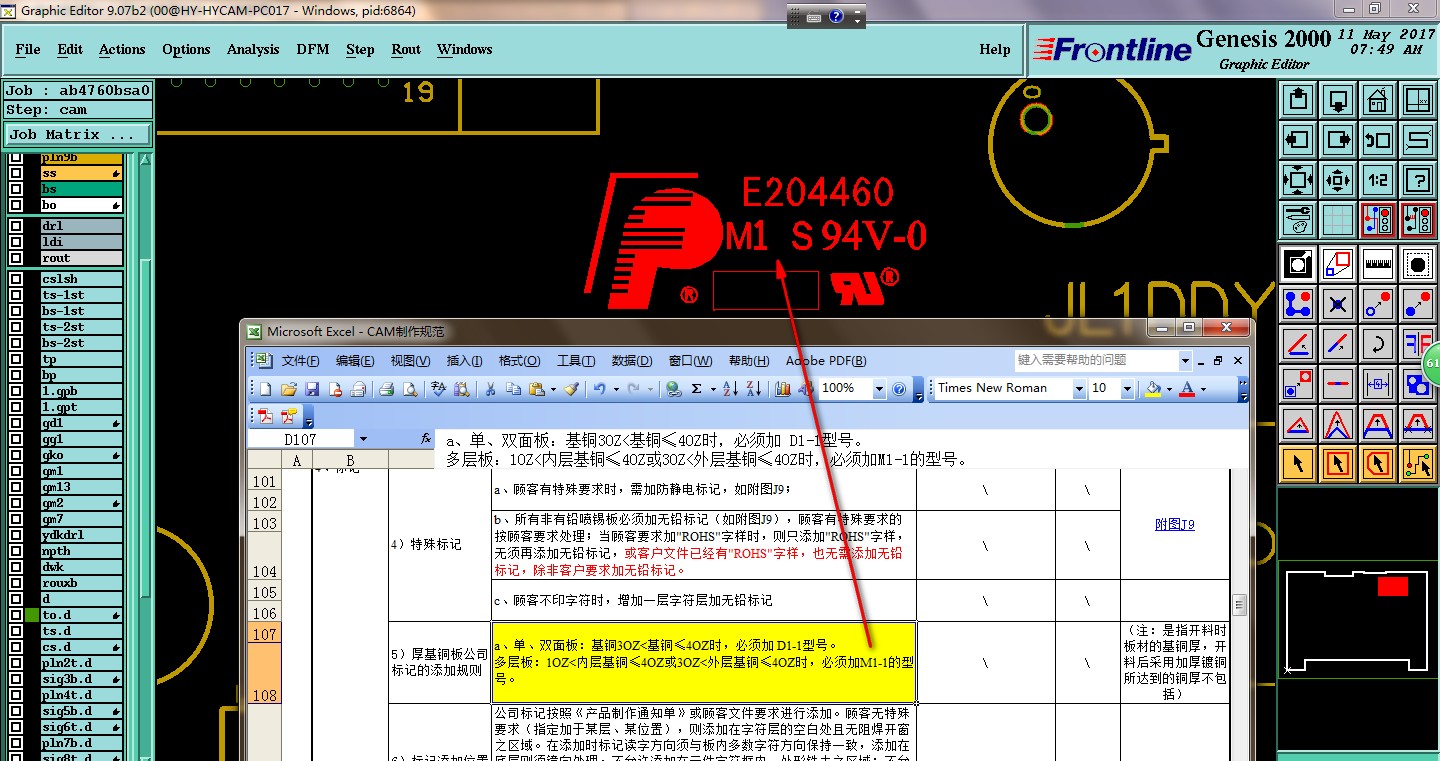Click the Excel help question mark button
Viewport: 1440px width, 761px height.
(899, 389)
